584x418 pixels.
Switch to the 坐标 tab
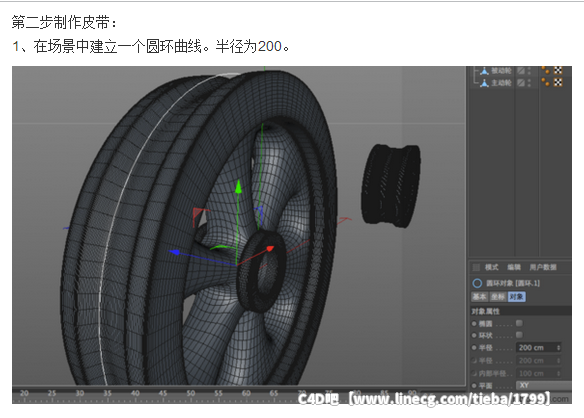tap(498, 297)
